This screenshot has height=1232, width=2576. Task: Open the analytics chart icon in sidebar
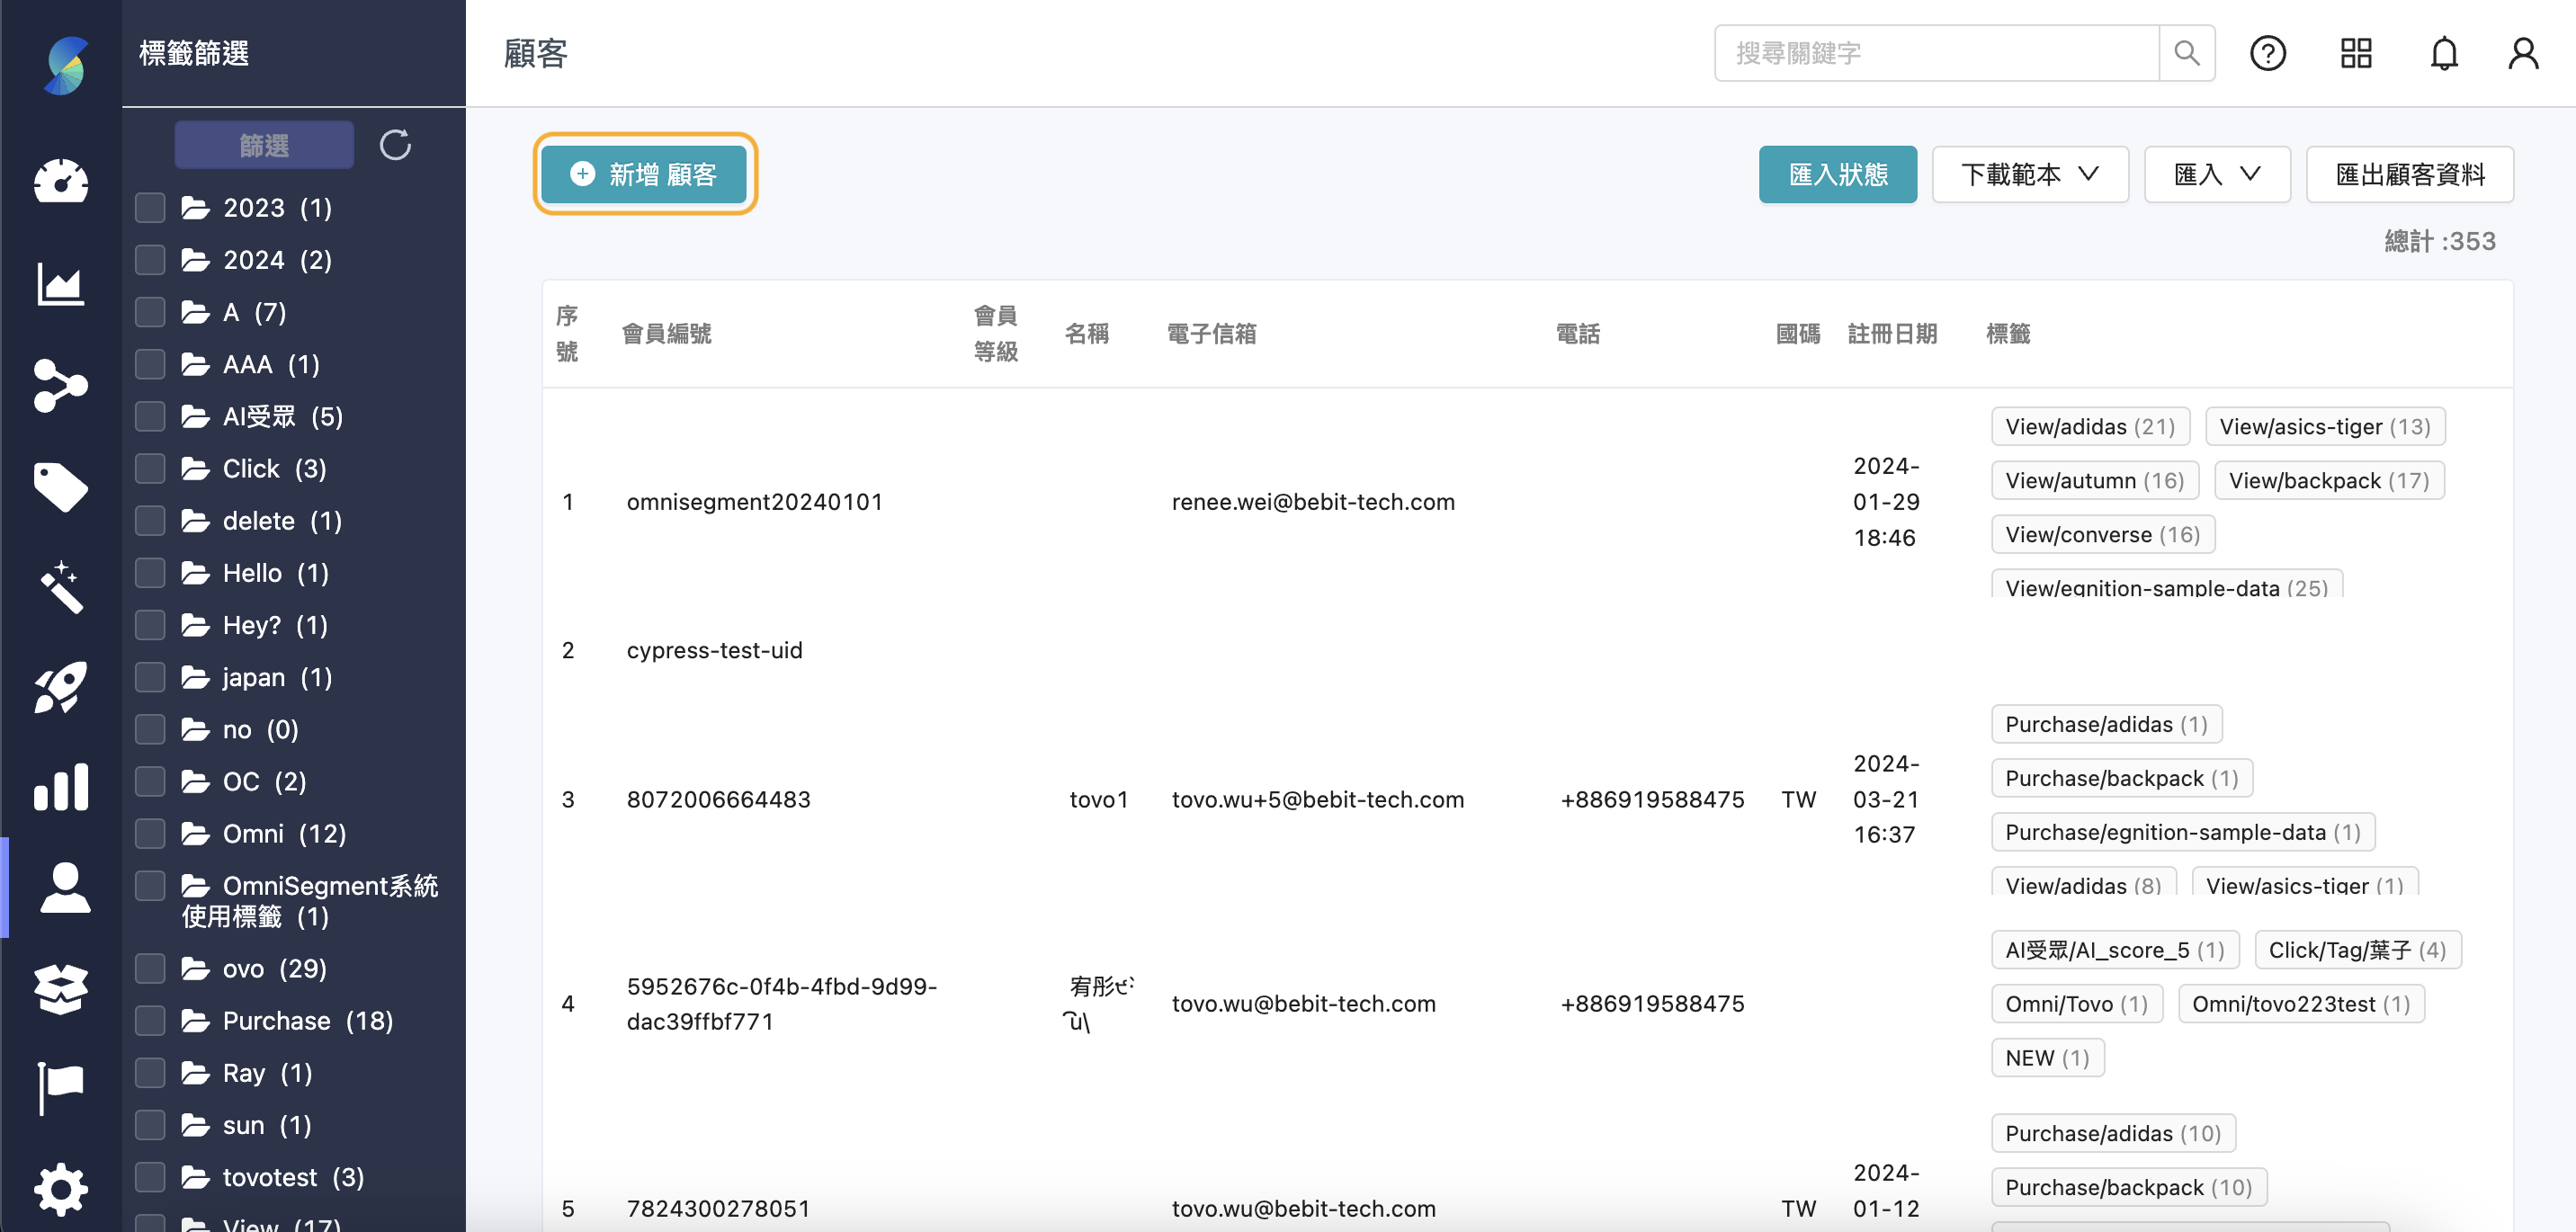click(61, 285)
